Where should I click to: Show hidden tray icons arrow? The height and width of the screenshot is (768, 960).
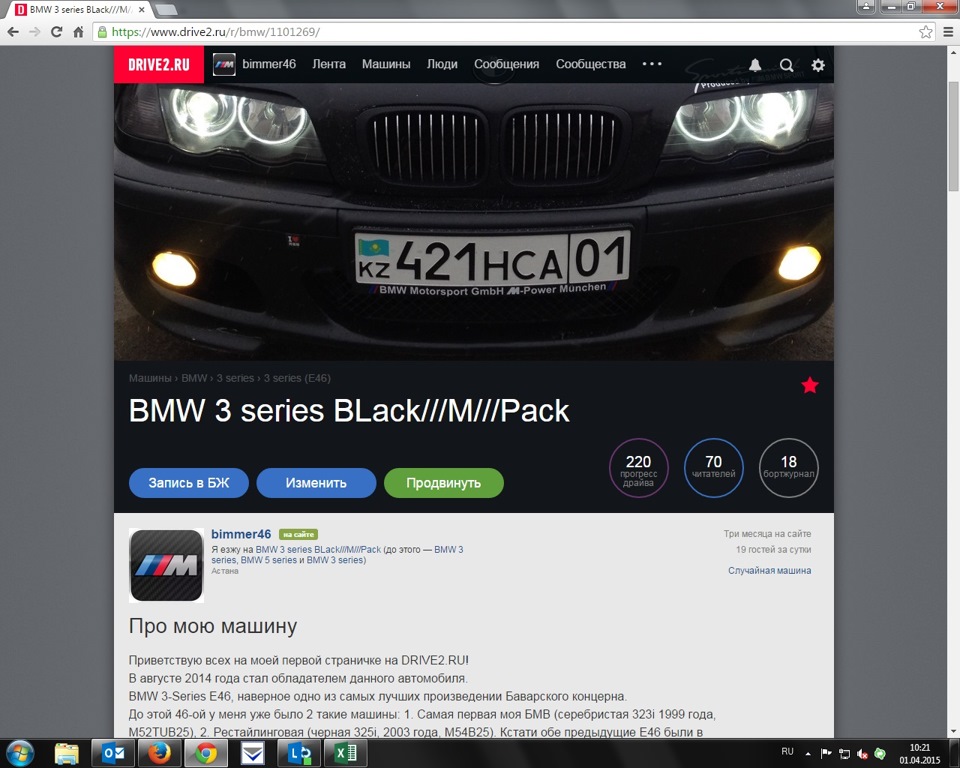tap(808, 753)
